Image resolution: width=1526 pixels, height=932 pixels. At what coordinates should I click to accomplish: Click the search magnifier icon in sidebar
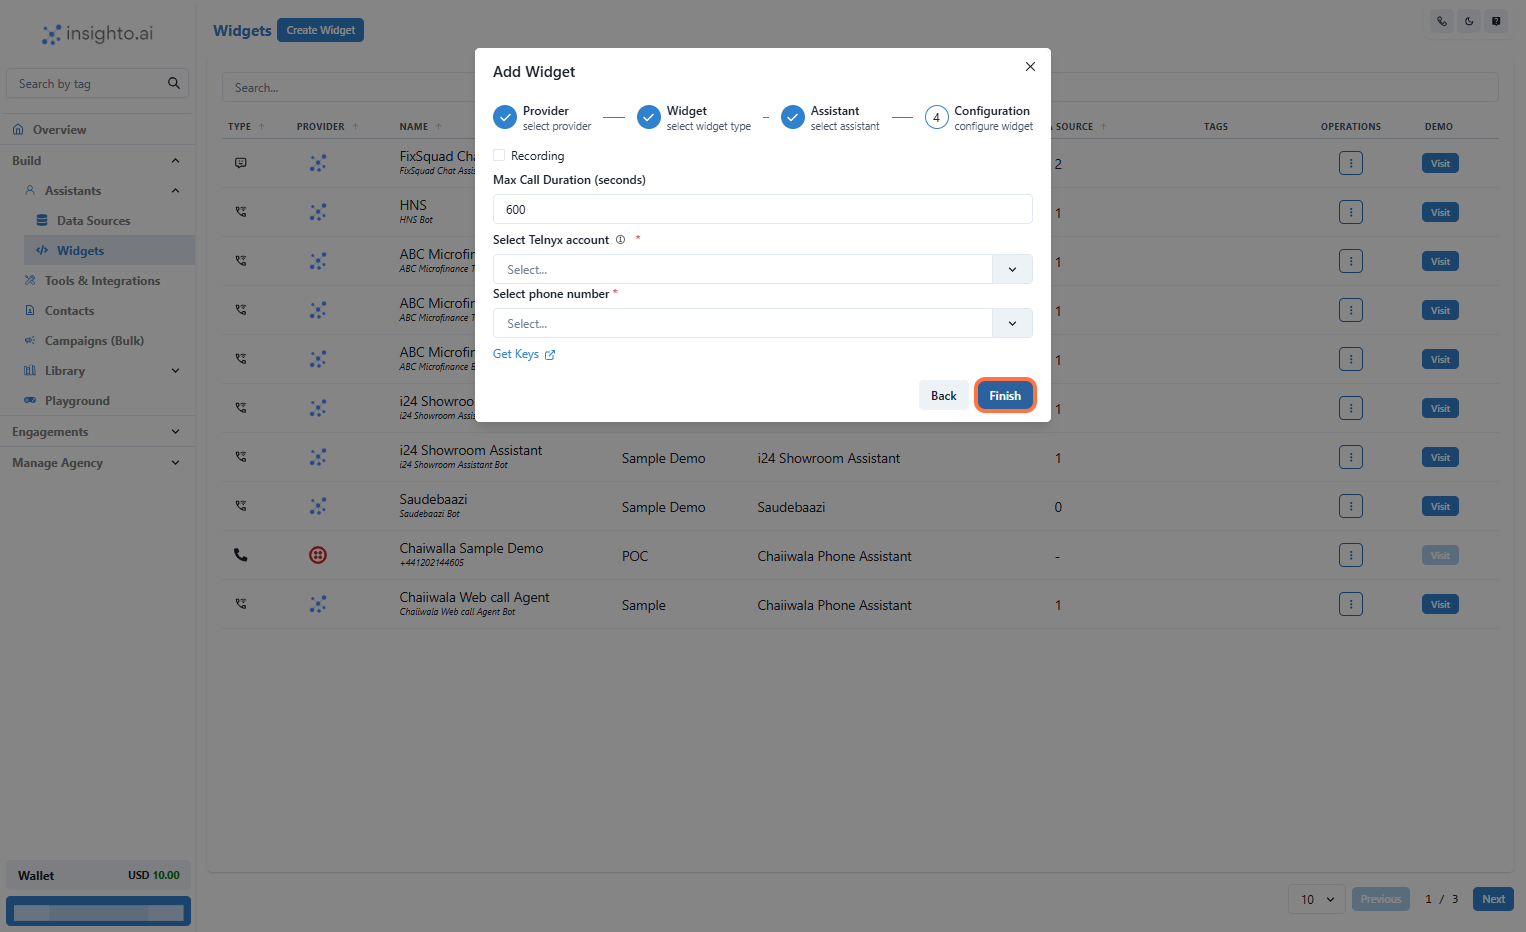(x=173, y=83)
